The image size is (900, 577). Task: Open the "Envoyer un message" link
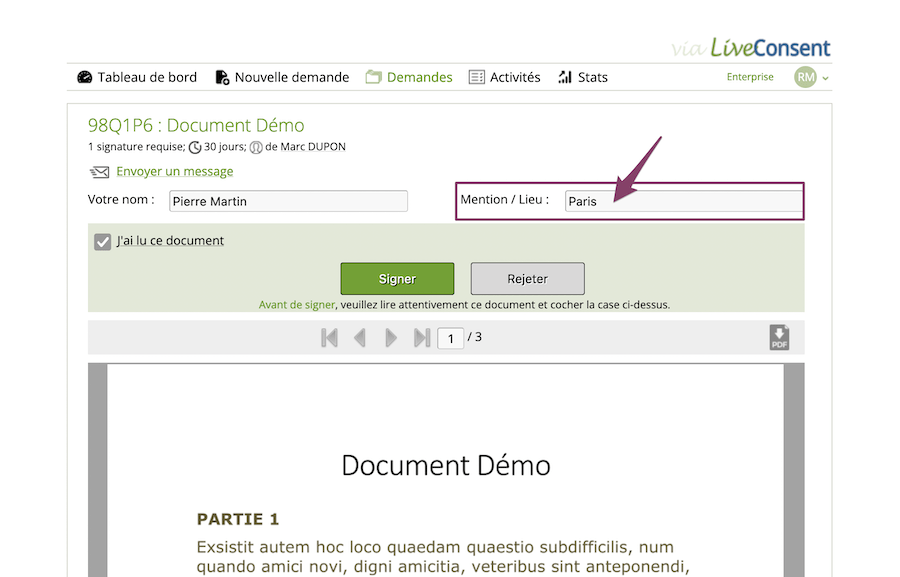[x=174, y=172]
